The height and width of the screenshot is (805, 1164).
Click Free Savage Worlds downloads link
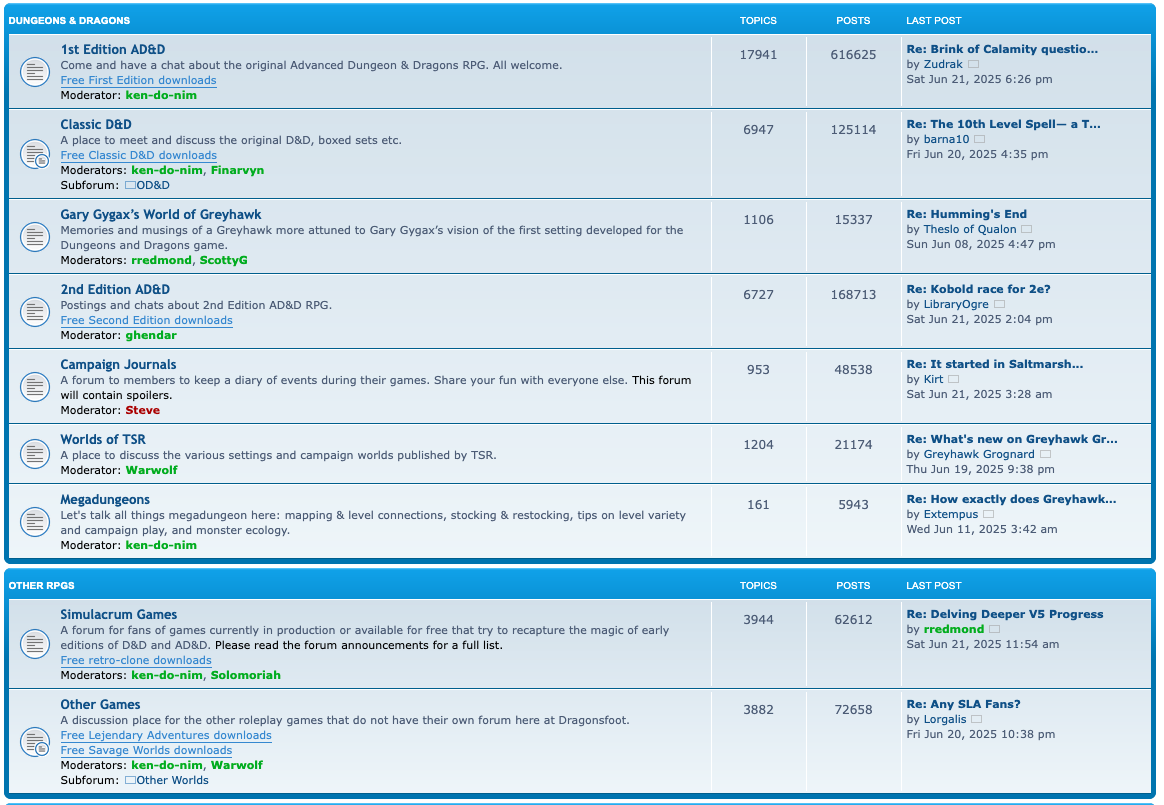(x=146, y=750)
